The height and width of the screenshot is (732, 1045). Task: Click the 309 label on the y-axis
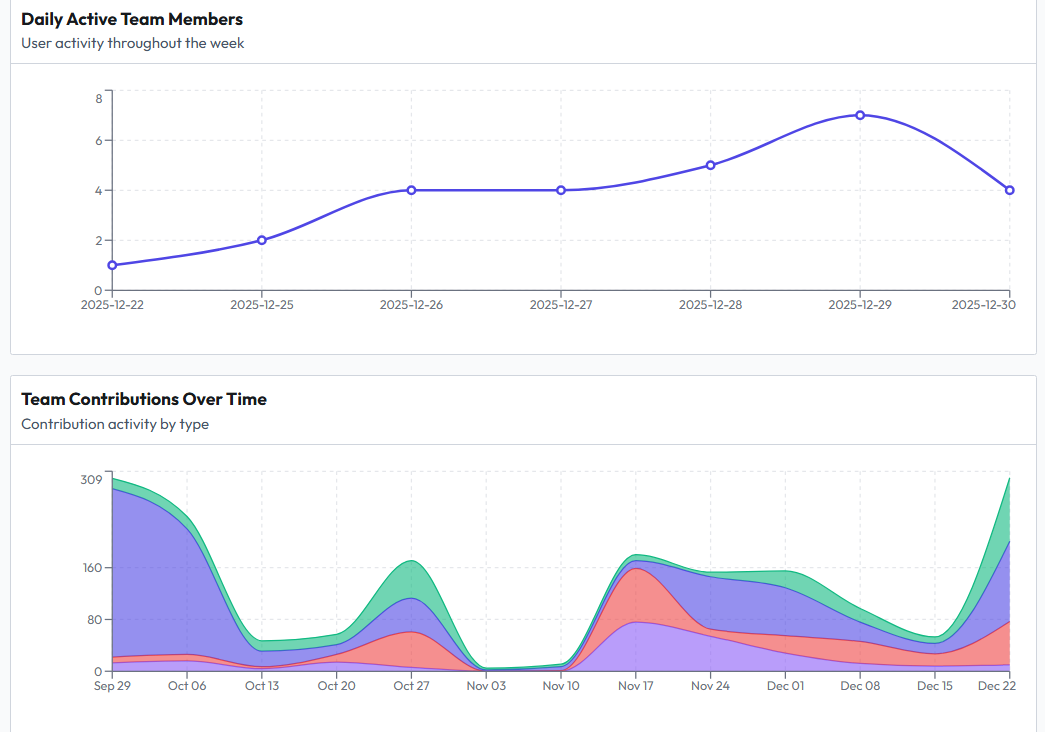point(92,477)
